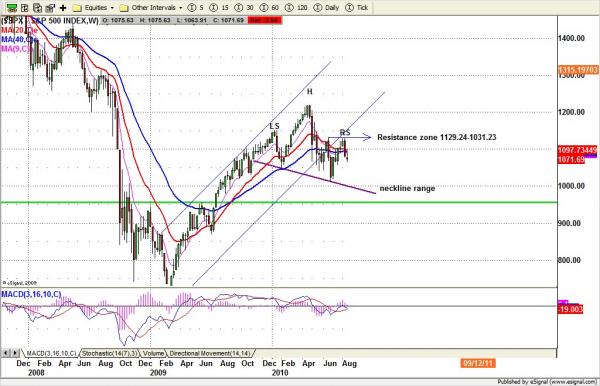Click the grid layout toolbar icon

(x=24, y=8)
